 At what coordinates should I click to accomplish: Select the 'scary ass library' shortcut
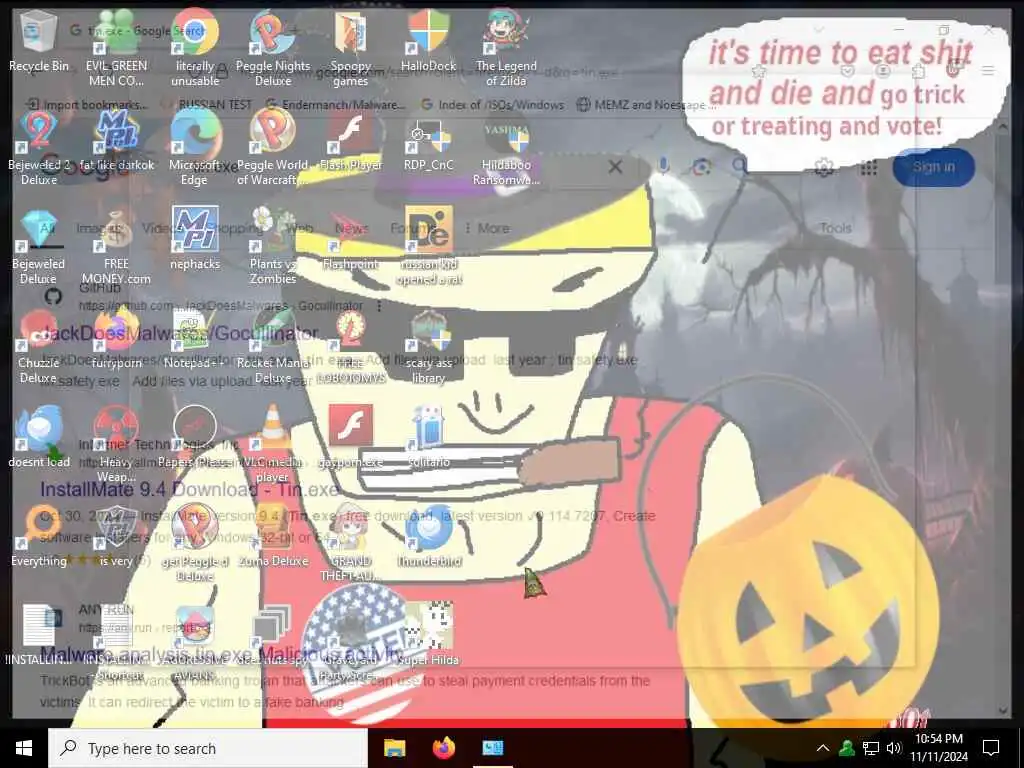tap(428, 346)
